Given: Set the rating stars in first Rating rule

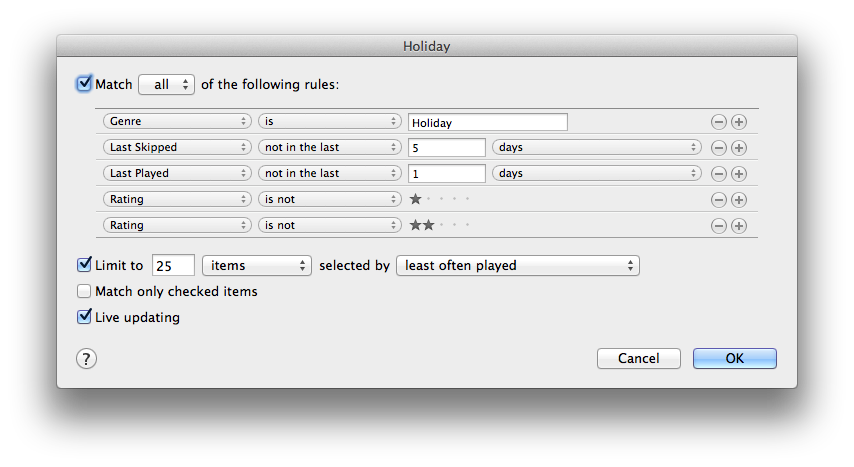Looking at the screenshot, I should 440,199.
